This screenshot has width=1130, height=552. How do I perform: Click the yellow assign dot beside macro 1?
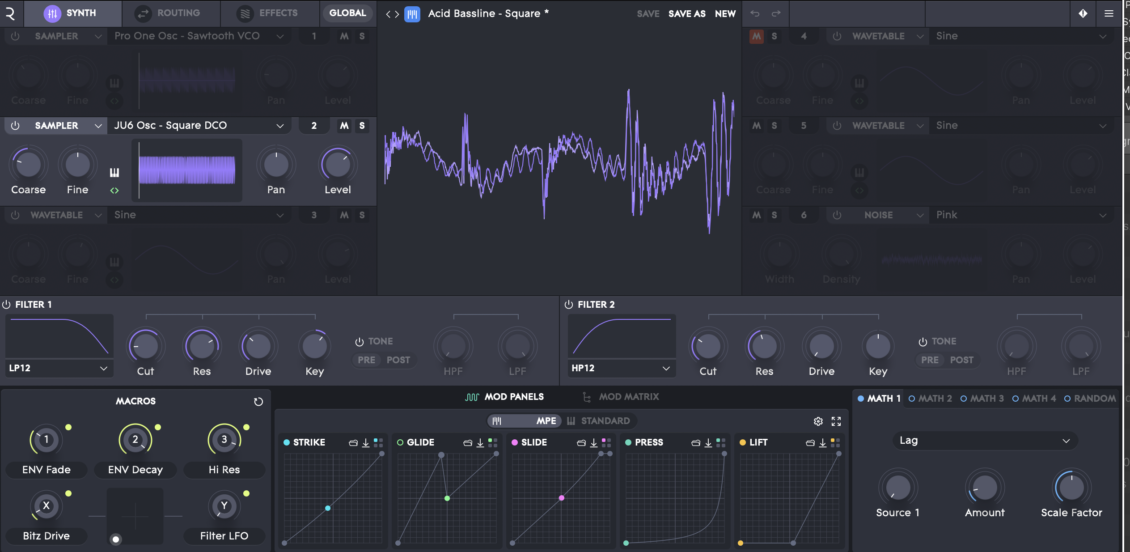pos(68,427)
